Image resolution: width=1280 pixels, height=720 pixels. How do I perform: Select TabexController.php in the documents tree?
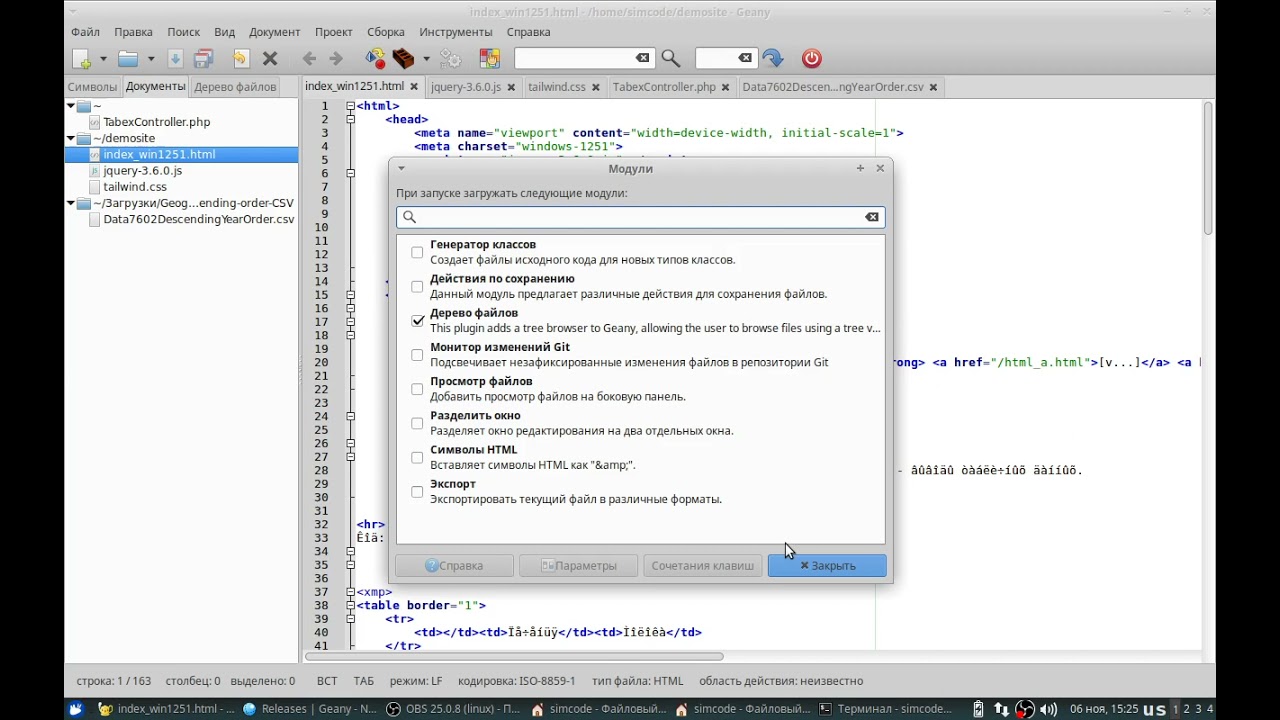(156, 122)
